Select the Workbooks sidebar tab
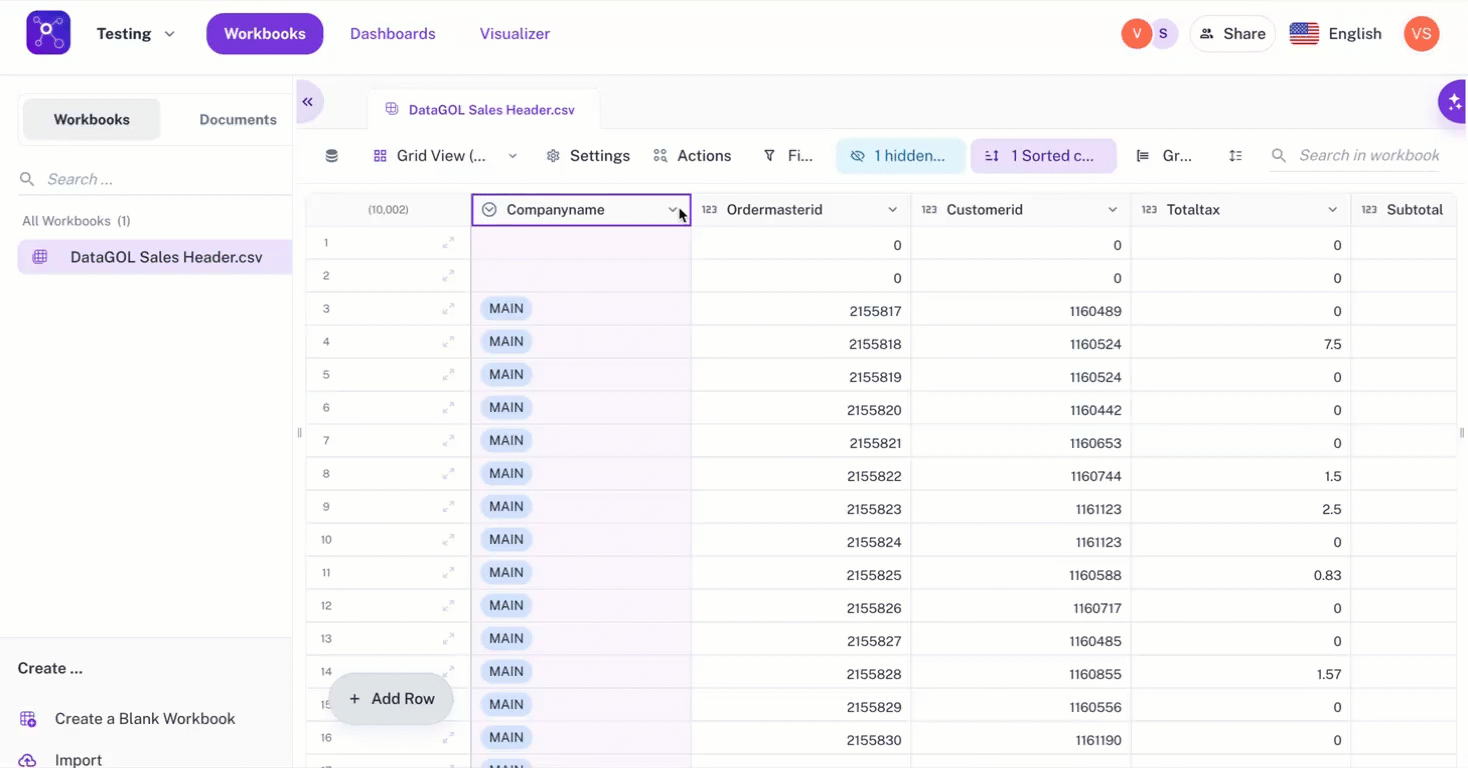 click(x=92, y=119)
